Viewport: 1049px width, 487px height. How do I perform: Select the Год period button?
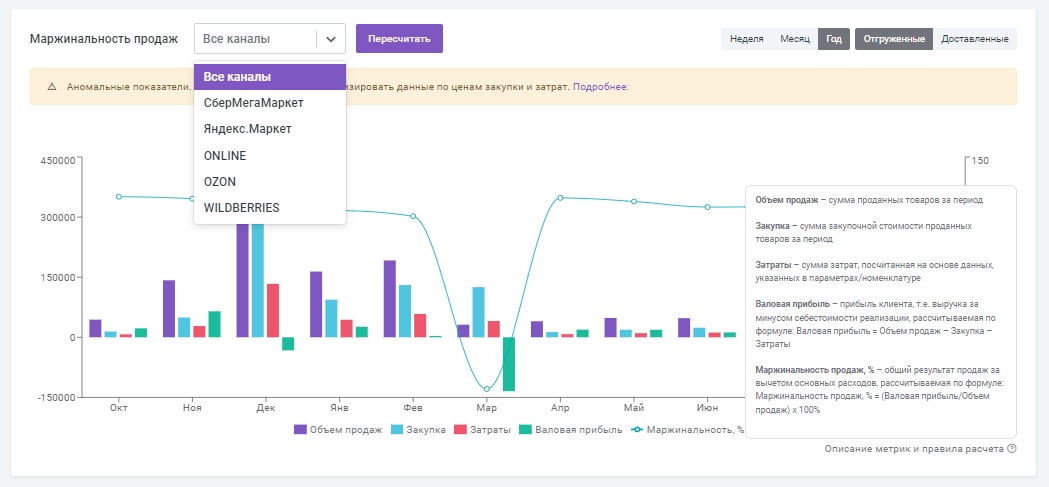(x=834, y=39)
